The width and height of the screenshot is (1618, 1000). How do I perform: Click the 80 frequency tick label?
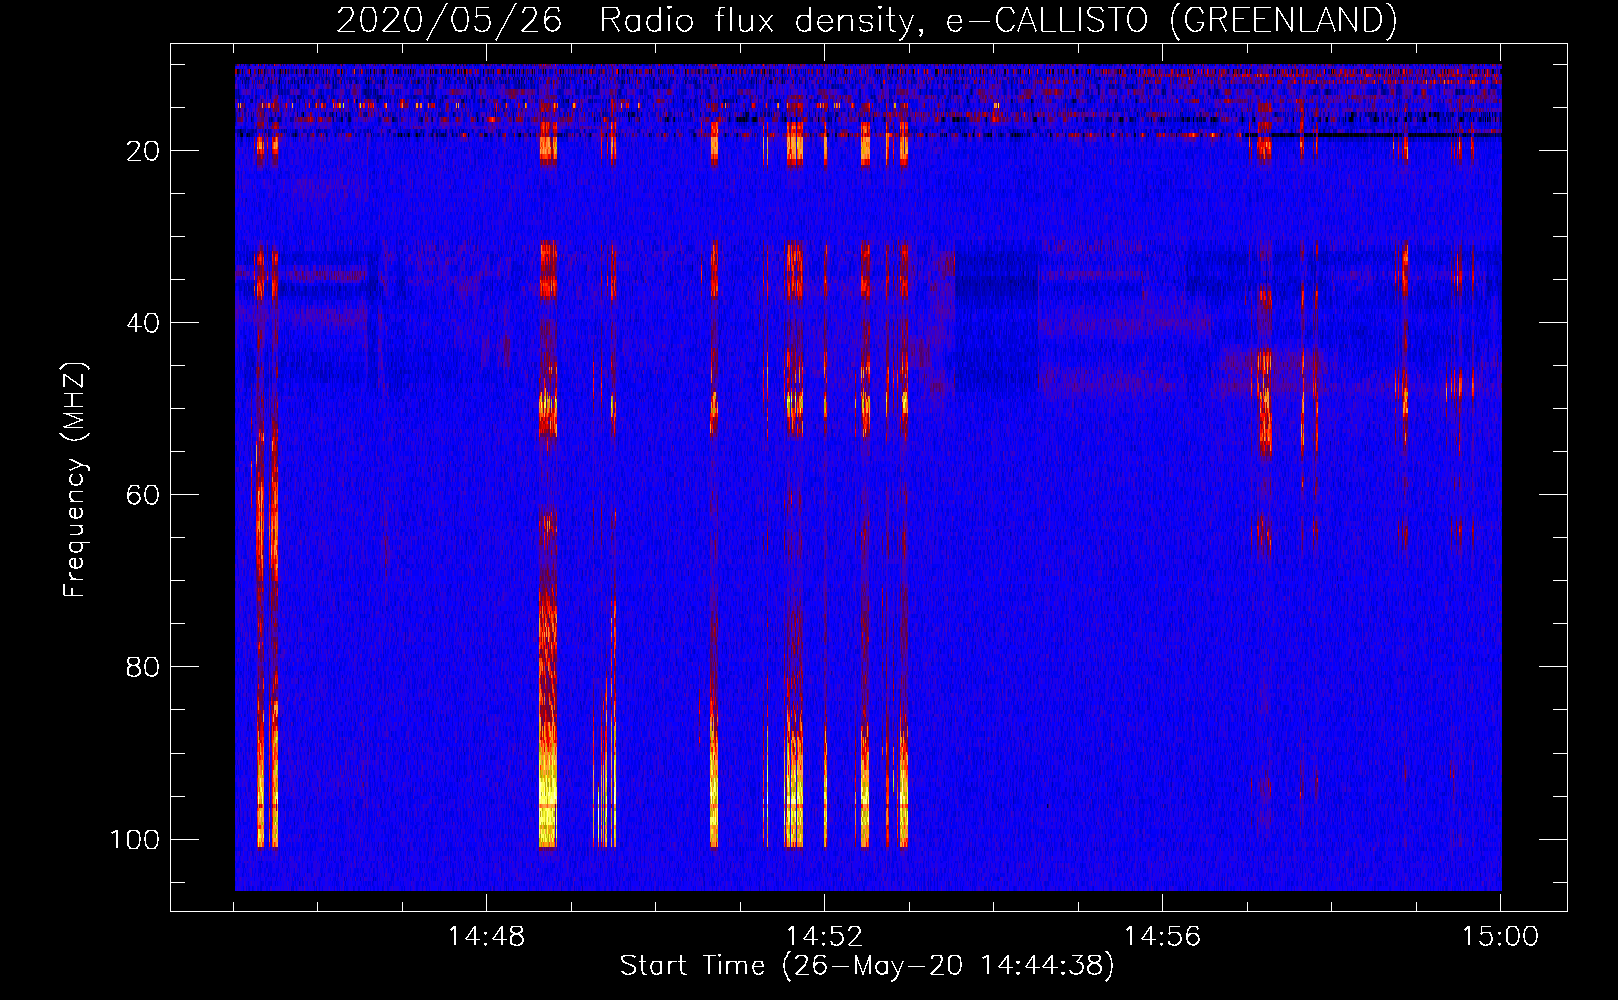pos(143,667)
